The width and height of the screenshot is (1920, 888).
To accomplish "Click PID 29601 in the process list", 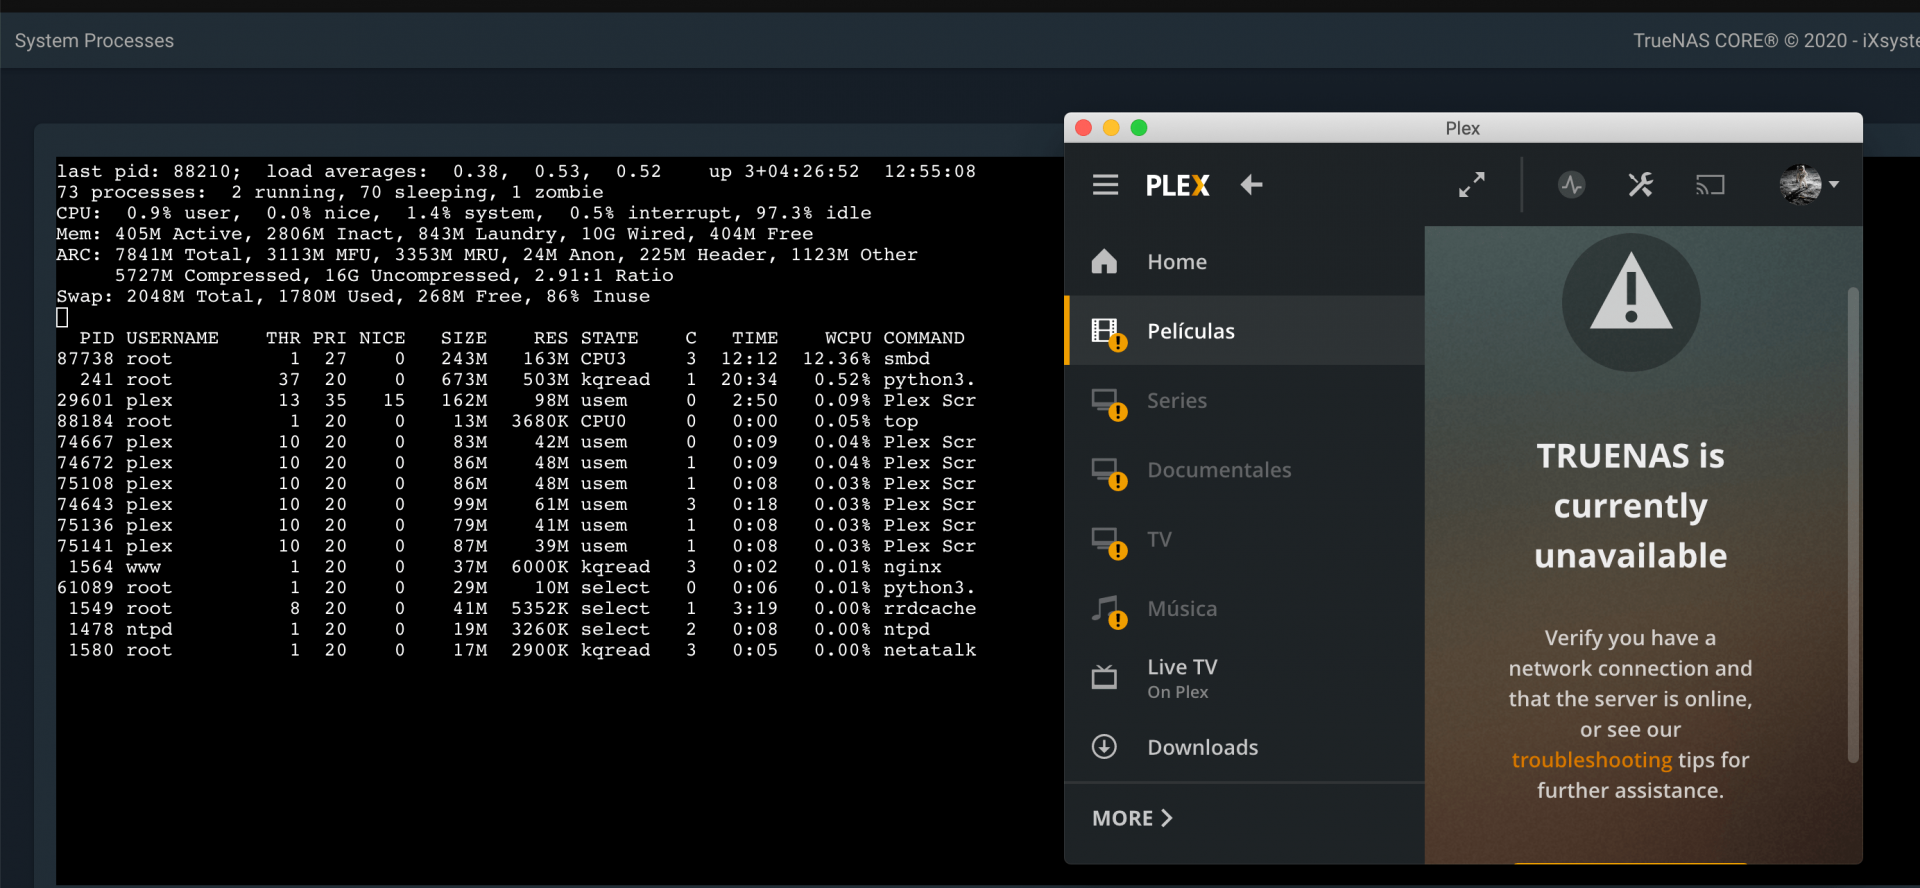I will [85, 400].
